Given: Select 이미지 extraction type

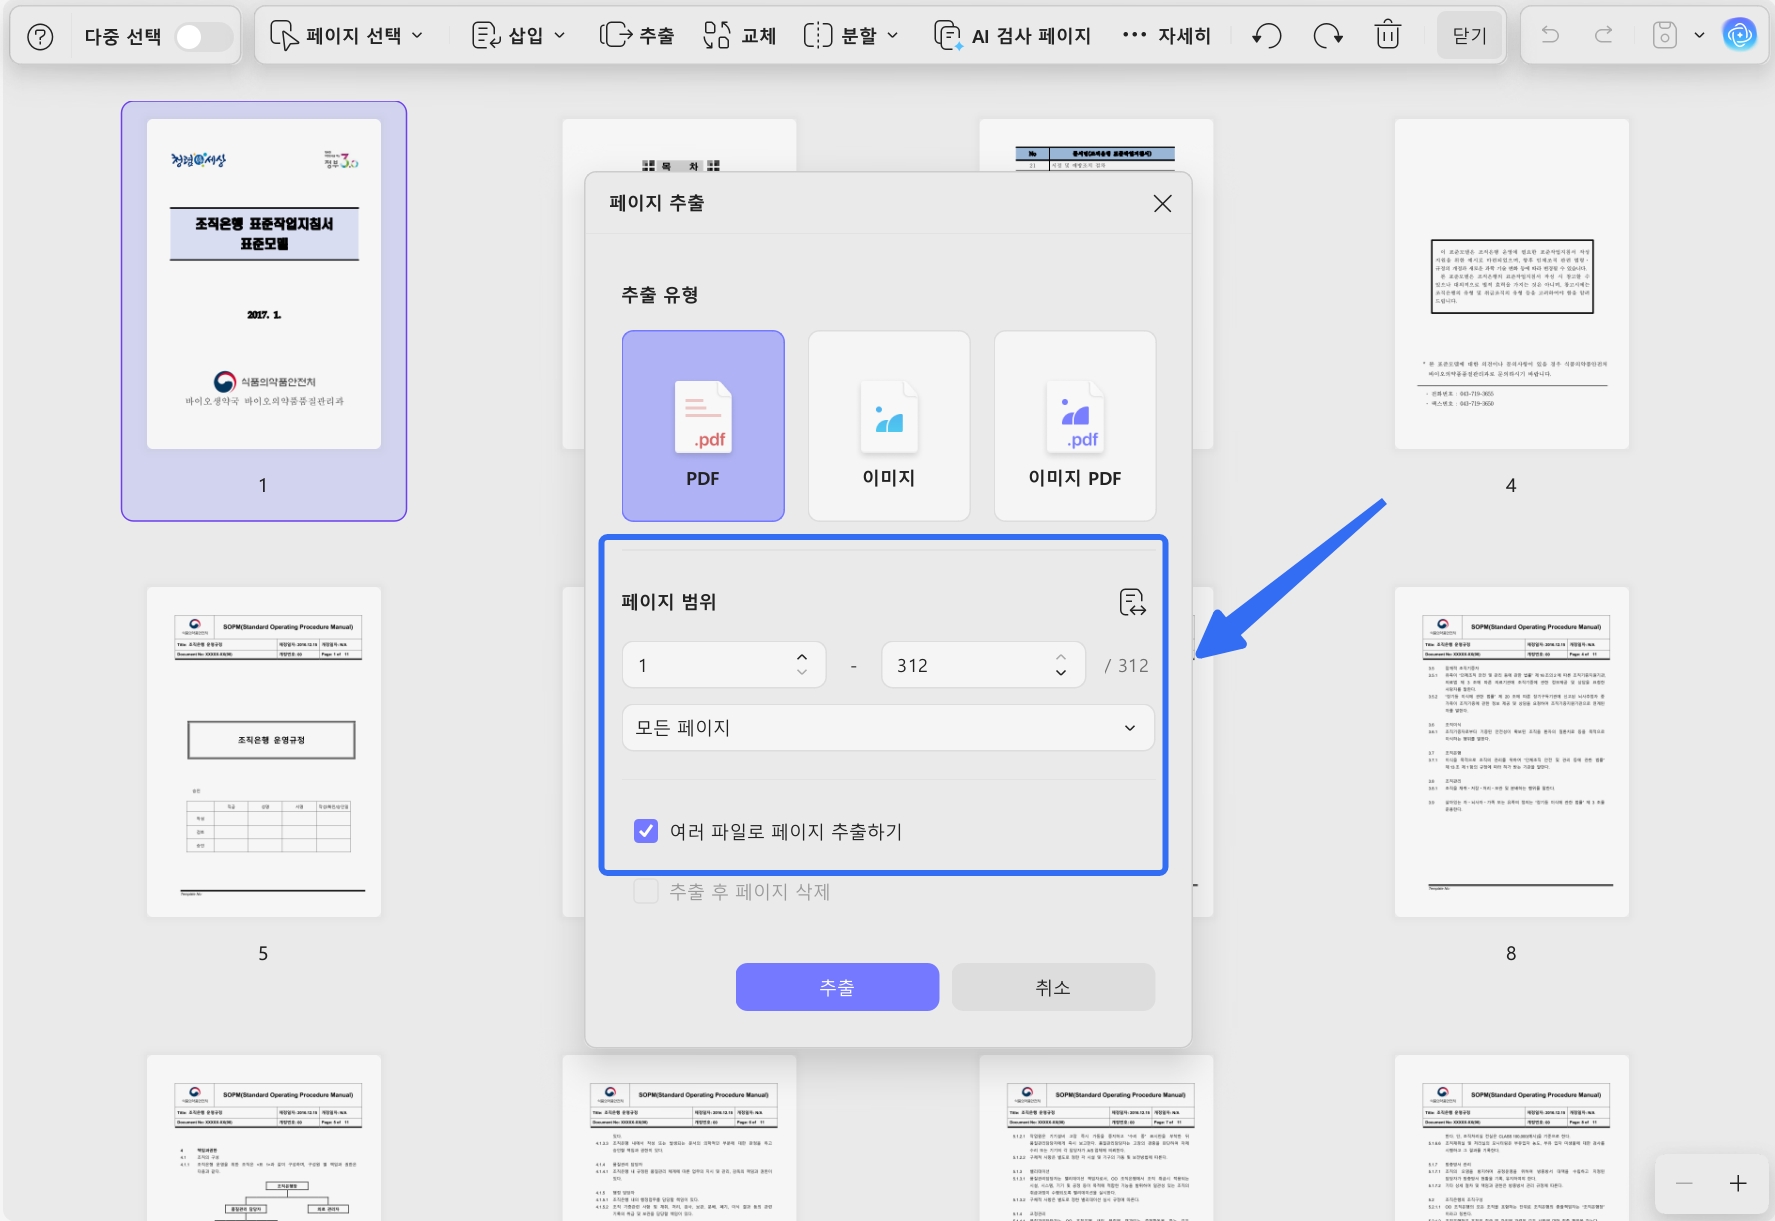Looking at the screenshot, I should pyautogui.click(x=889, y=426).
